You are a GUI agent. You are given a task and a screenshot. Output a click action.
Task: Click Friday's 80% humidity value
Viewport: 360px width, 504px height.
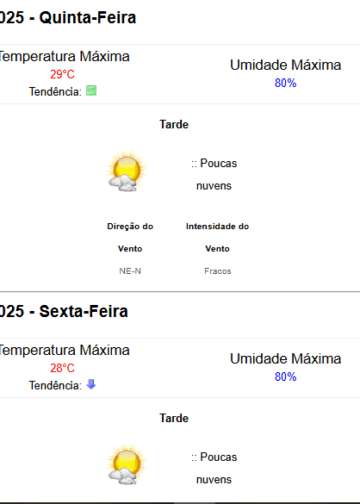pyautogui.click(x=285, y=376)
